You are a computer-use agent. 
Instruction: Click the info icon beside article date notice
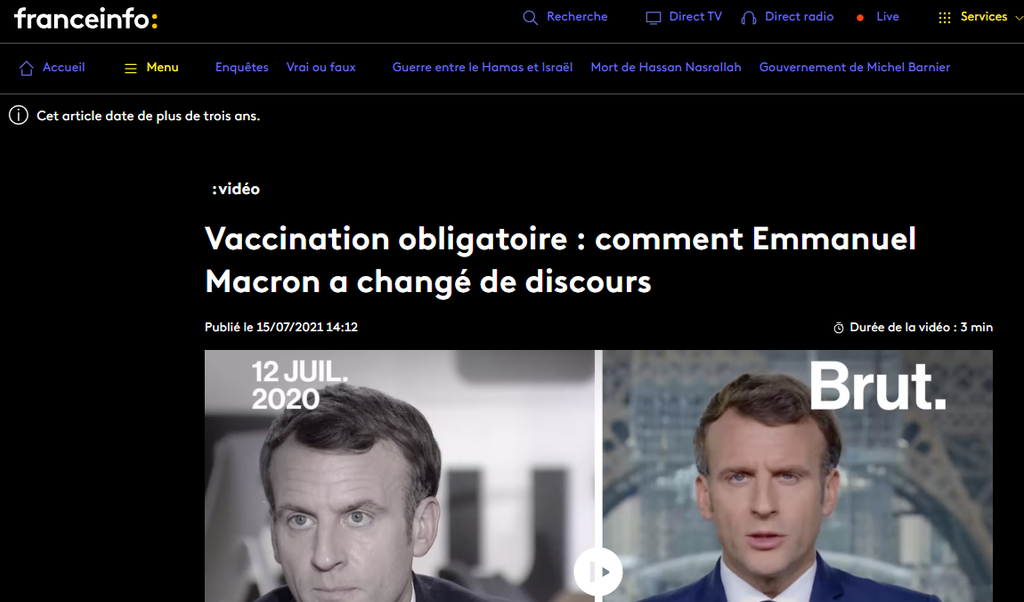click(x=18, y=116)
